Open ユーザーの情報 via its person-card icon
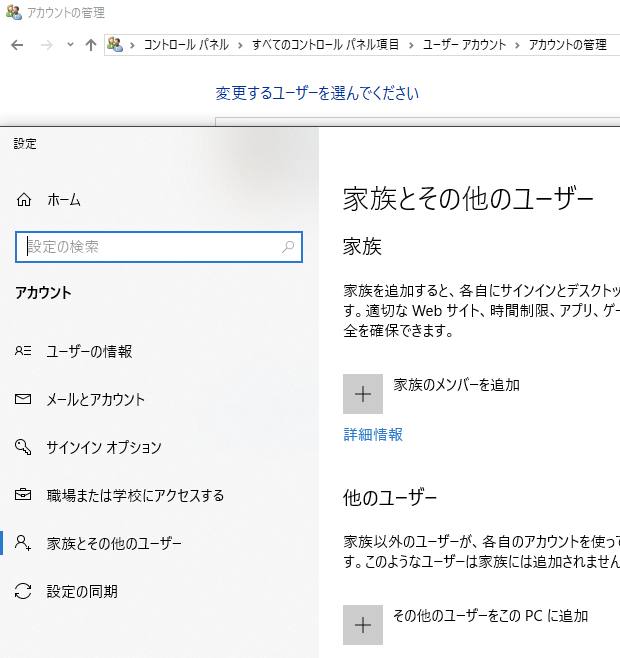Screen dimensions: 620x658 24,352
